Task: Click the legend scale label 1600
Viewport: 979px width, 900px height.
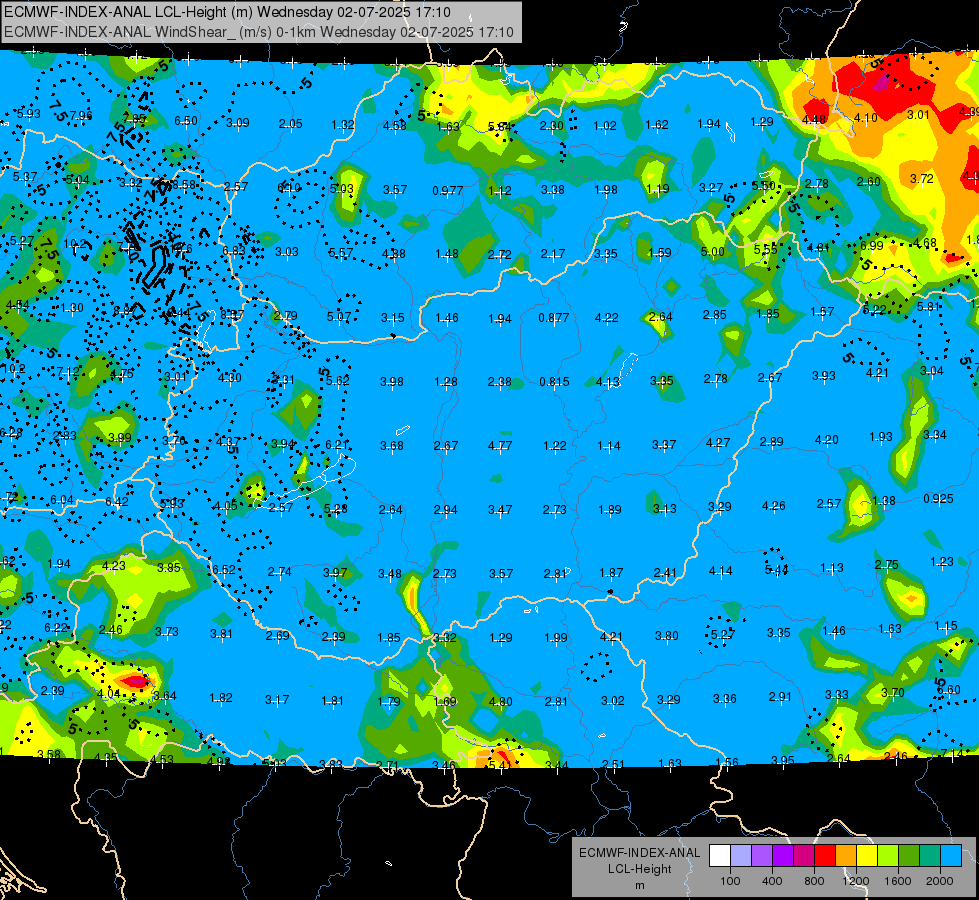Action: coord(897,881)
